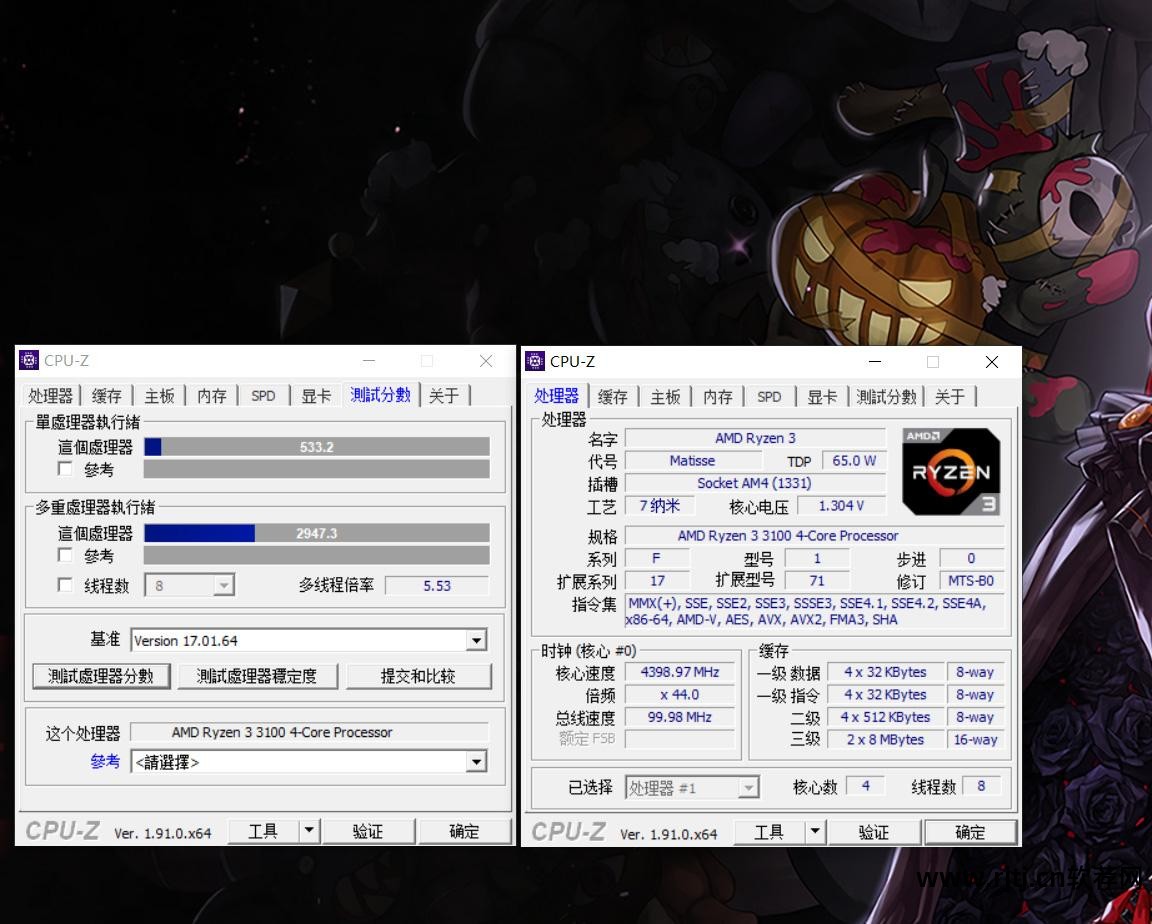
Task: Click 验证 button in left window
Action: pos(368,831)
